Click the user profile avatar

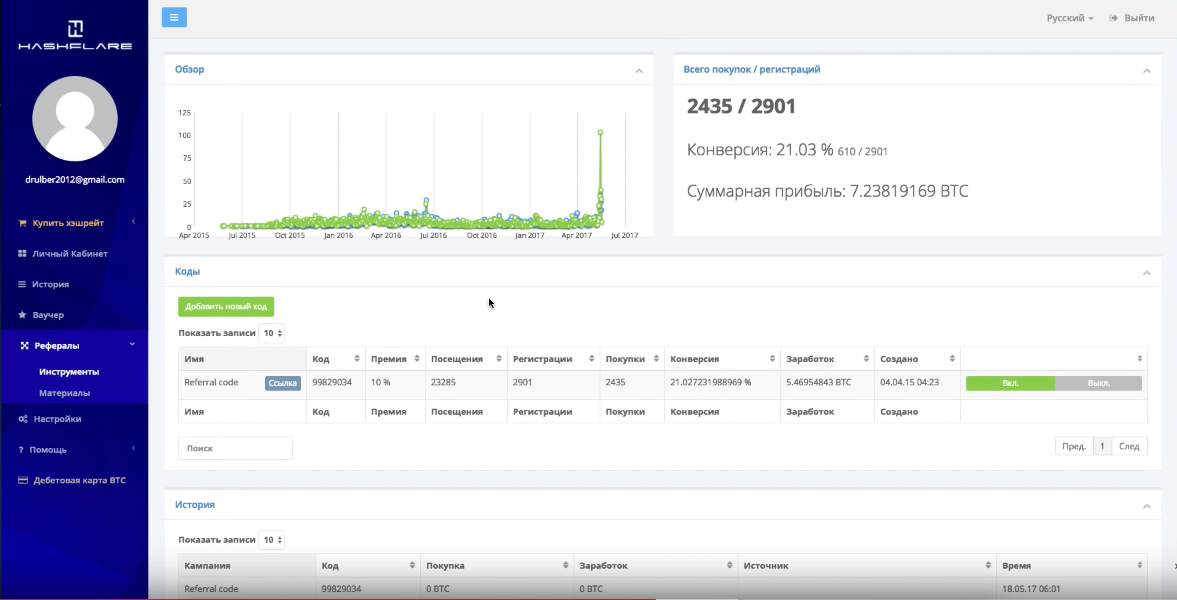point(75,118)
